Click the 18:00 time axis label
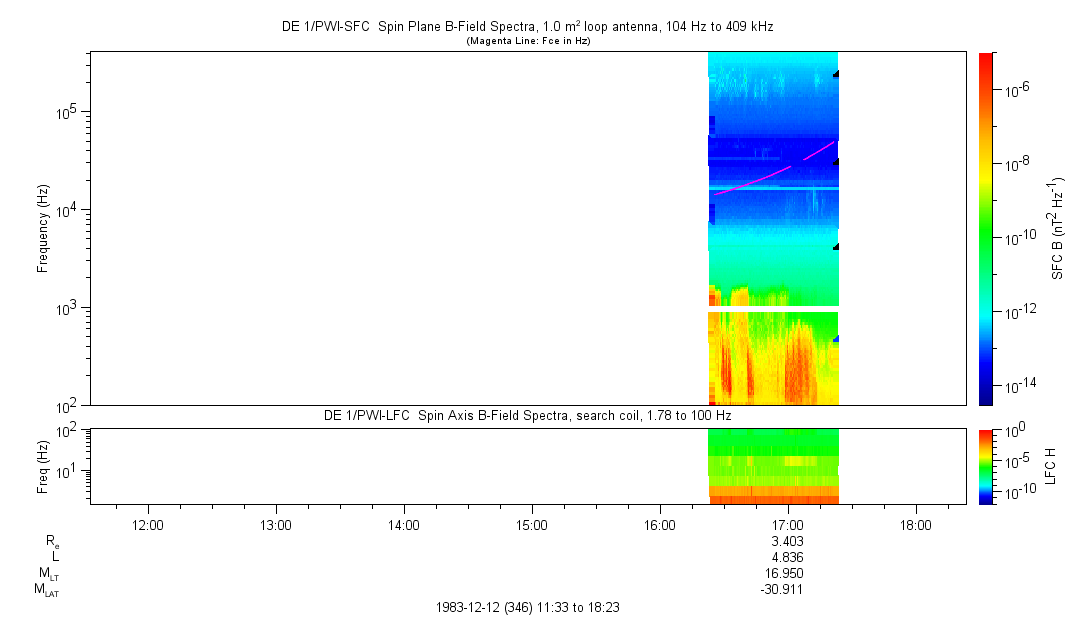The width and height of the screenshot is (1083, 620). [916, 524]
